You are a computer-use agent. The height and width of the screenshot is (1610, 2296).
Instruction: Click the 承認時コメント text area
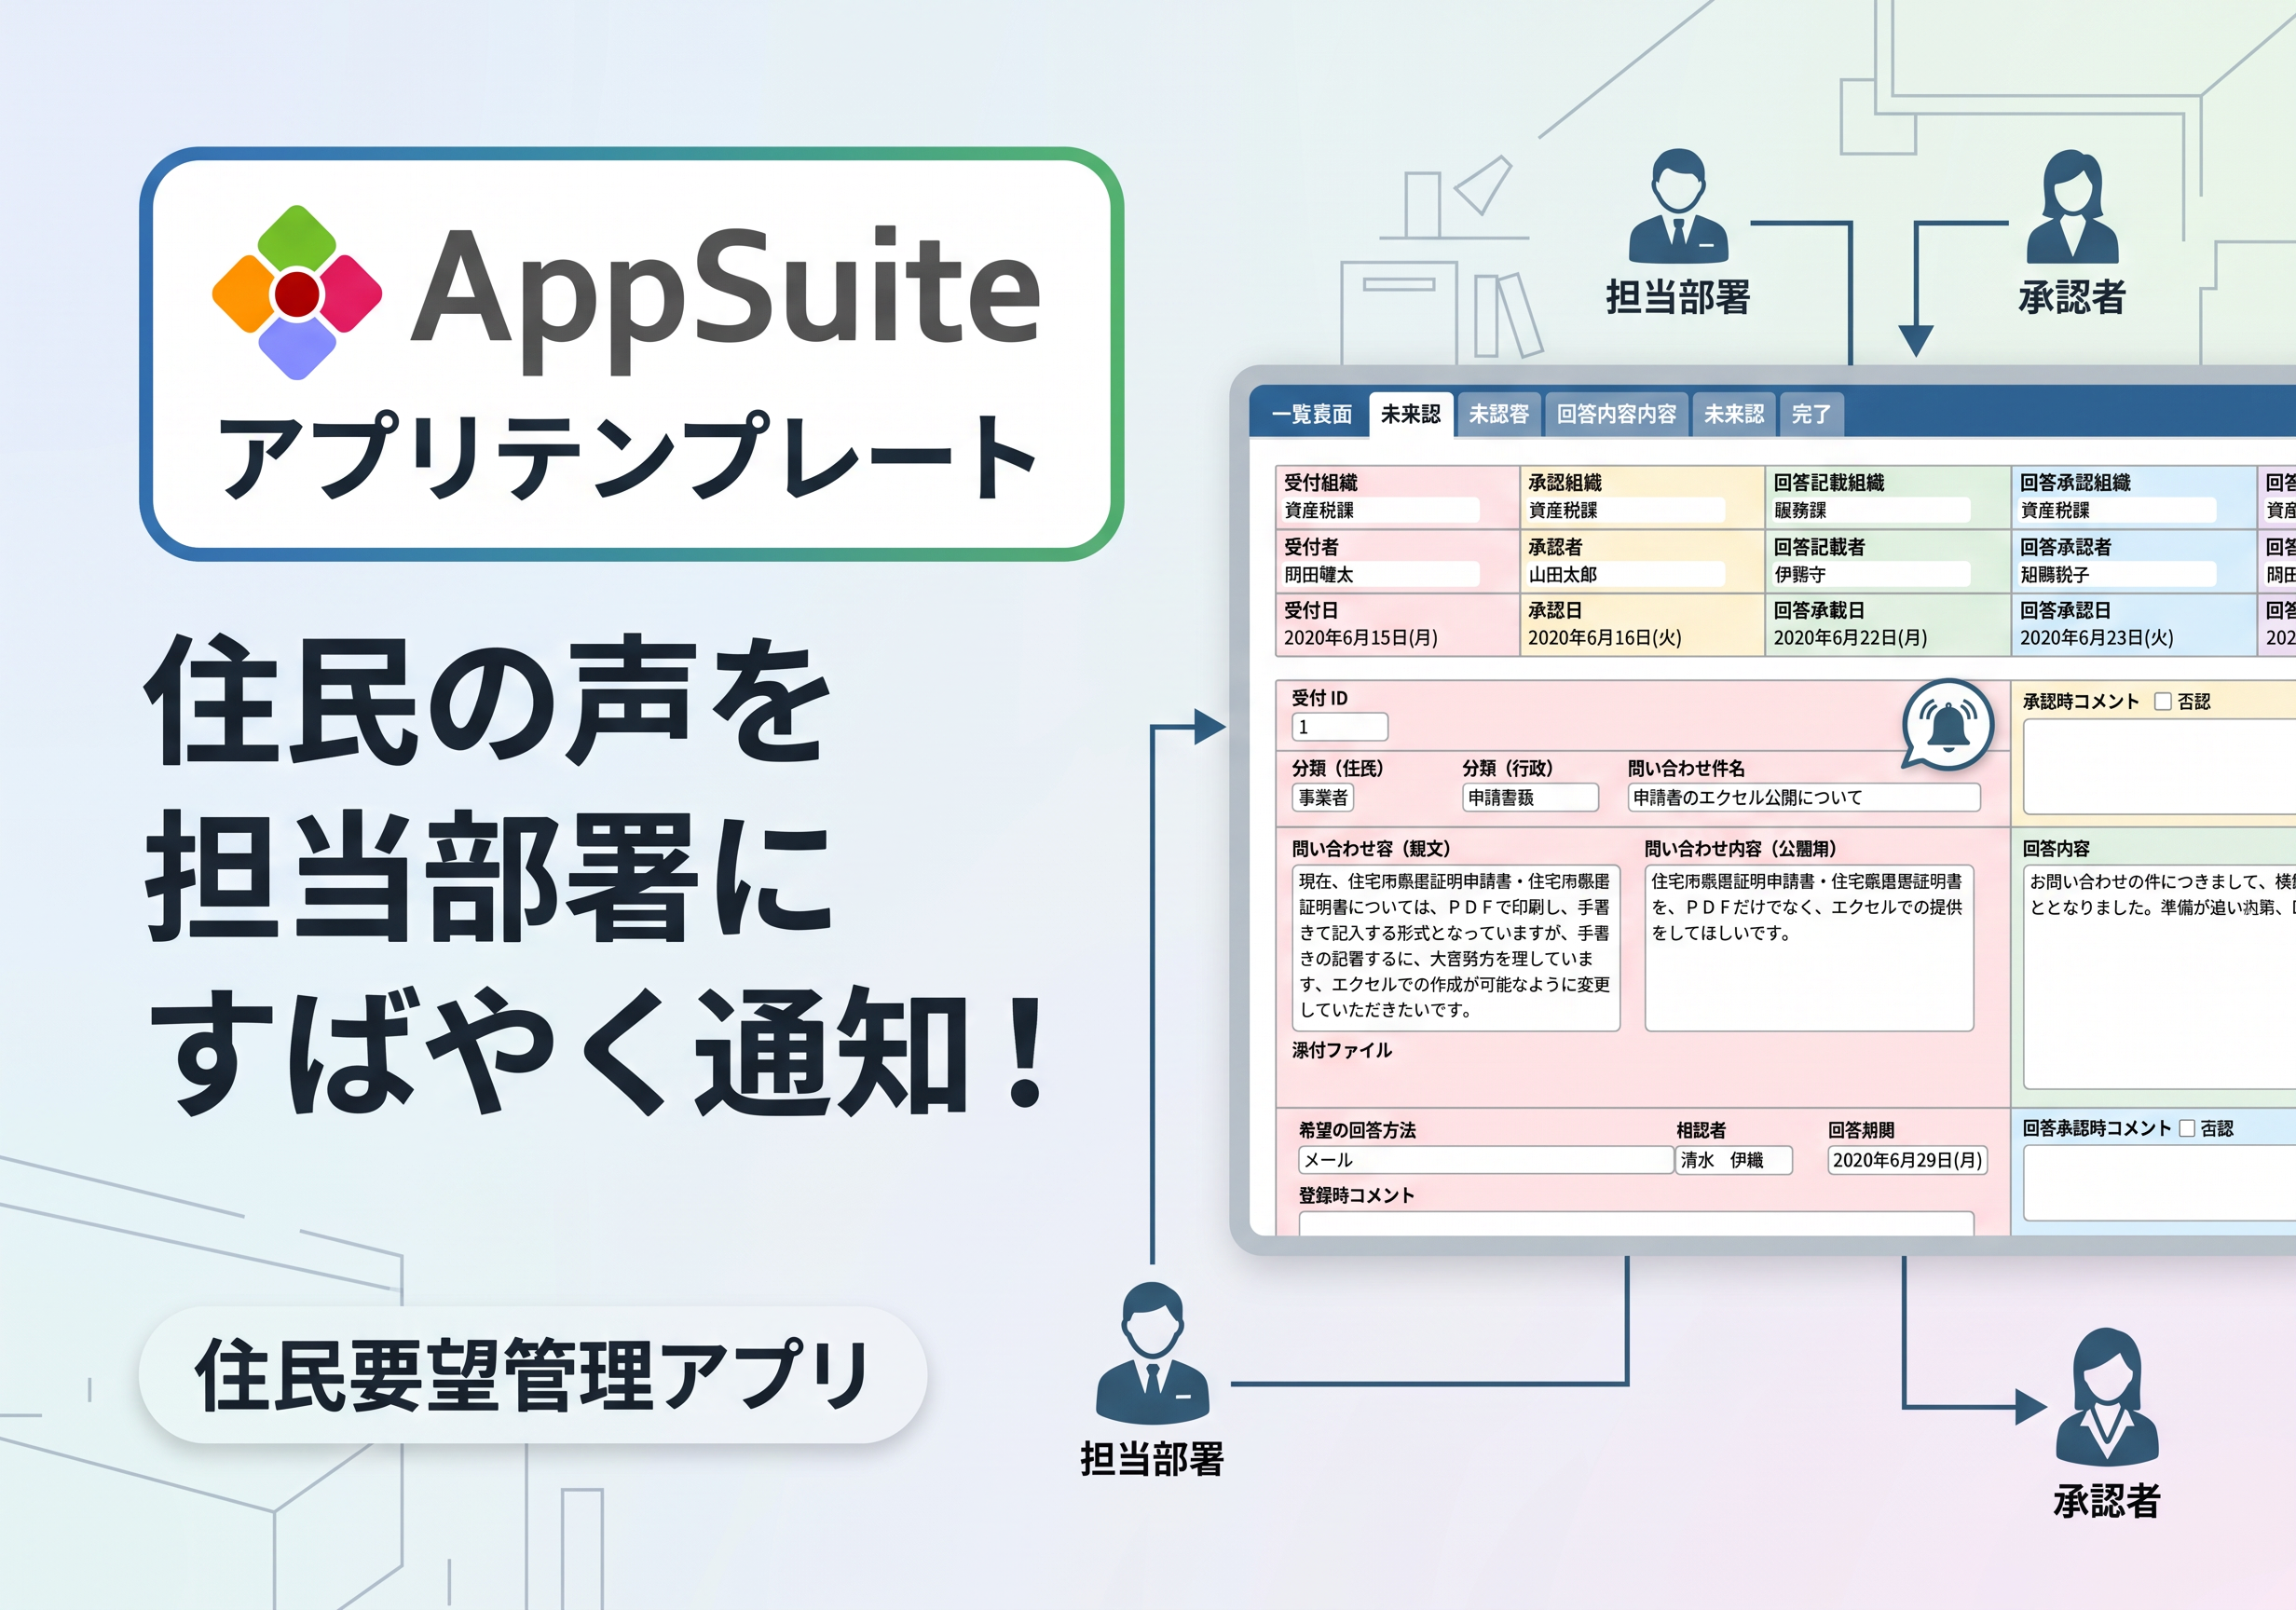(x=2160, y=766)
